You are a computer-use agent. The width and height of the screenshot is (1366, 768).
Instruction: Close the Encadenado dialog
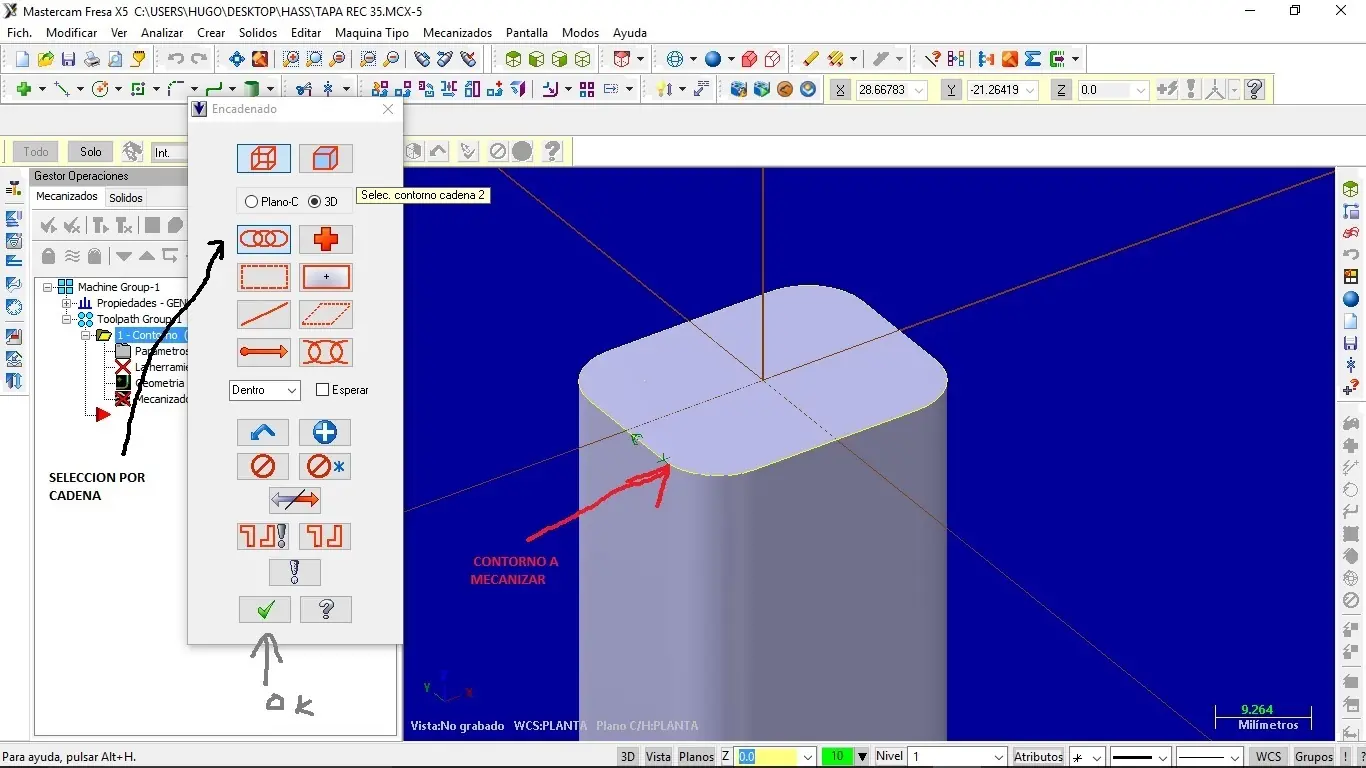pyautogui.click(x=388, y=109)
